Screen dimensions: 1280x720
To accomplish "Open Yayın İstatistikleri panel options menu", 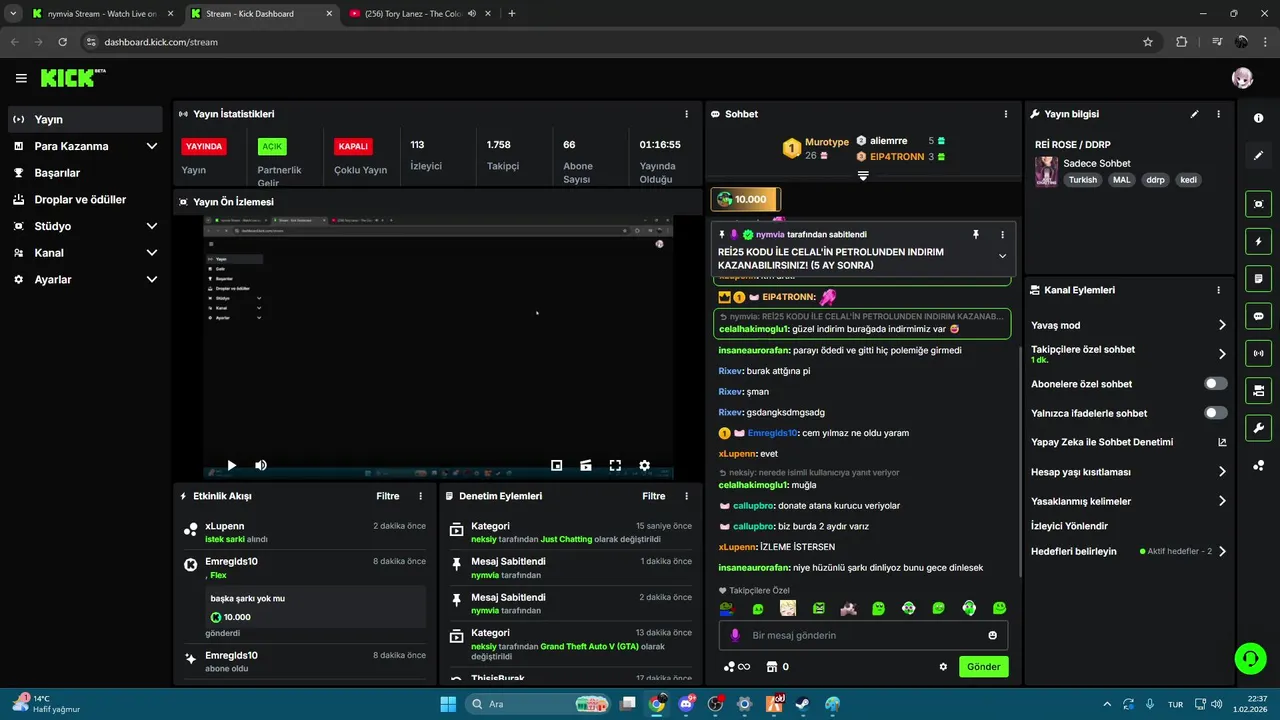I will [686, 114].
